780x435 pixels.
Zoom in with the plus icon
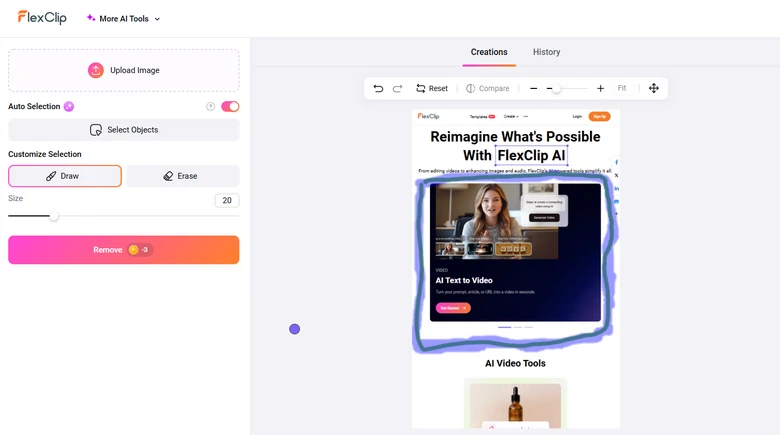pos(600,88)
